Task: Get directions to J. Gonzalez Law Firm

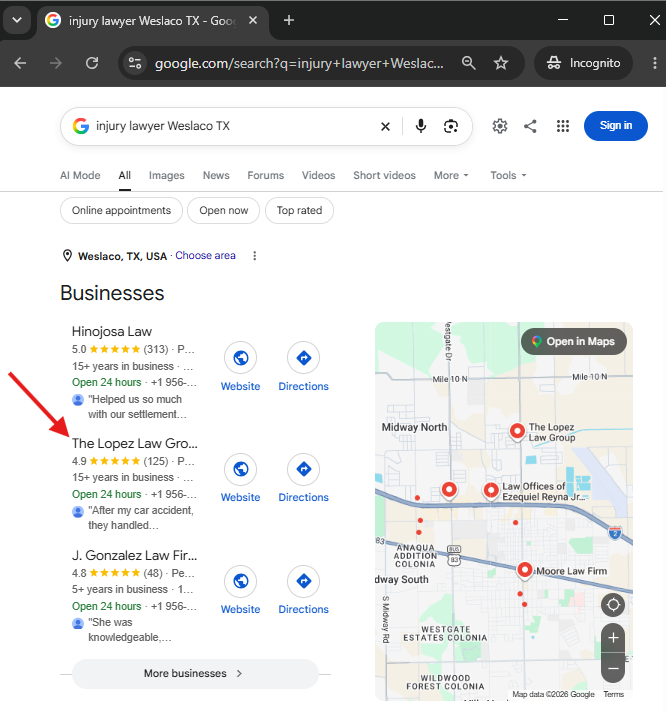Action: pyautogui.click(x=304, y=581)
